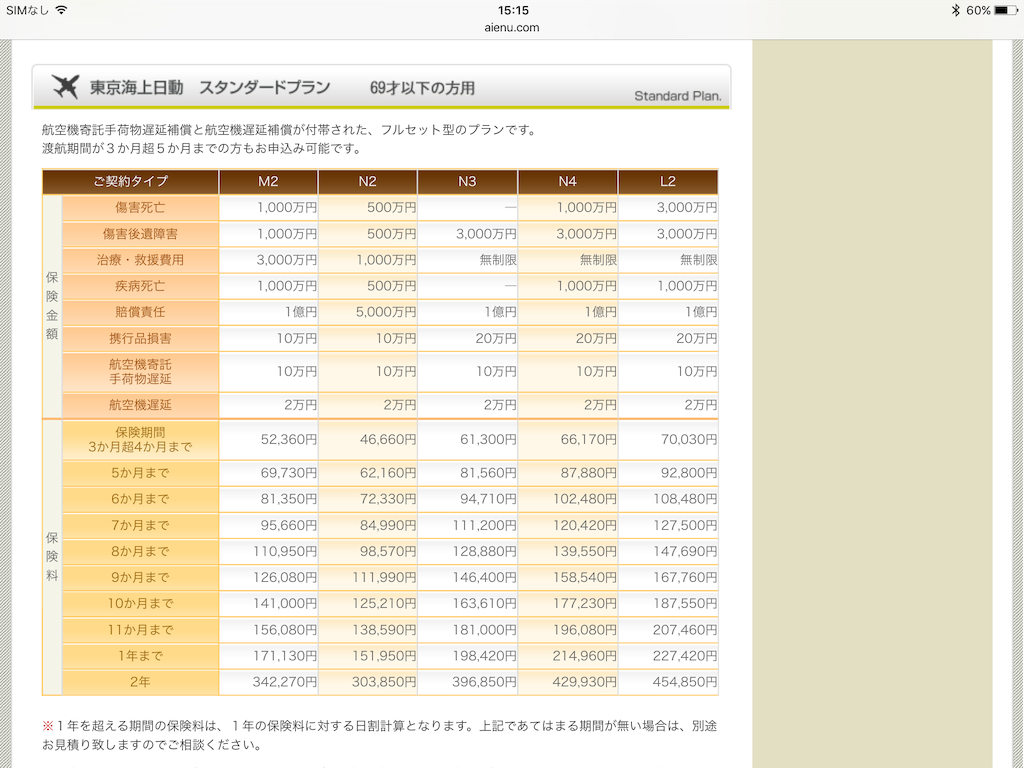1024x768 pixels.
Task: Tap the 9か月まで row label
Action: 140,577
